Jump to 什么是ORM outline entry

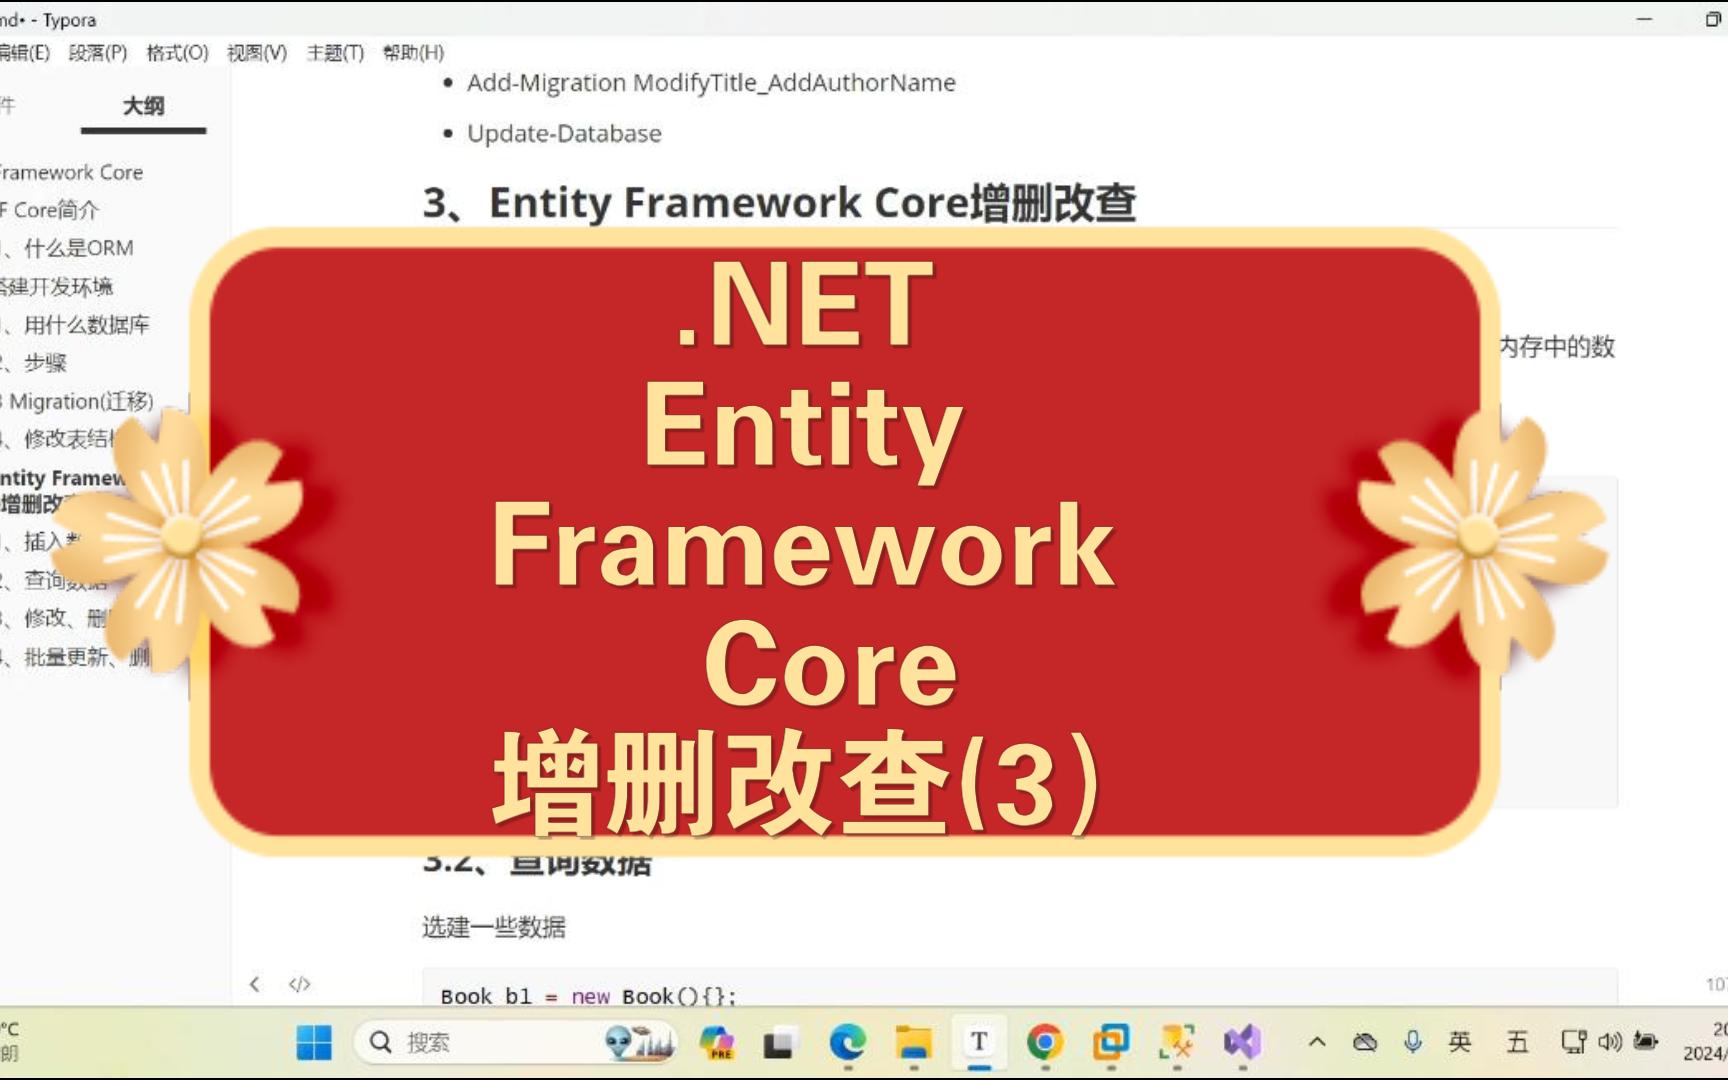(68, 248)
